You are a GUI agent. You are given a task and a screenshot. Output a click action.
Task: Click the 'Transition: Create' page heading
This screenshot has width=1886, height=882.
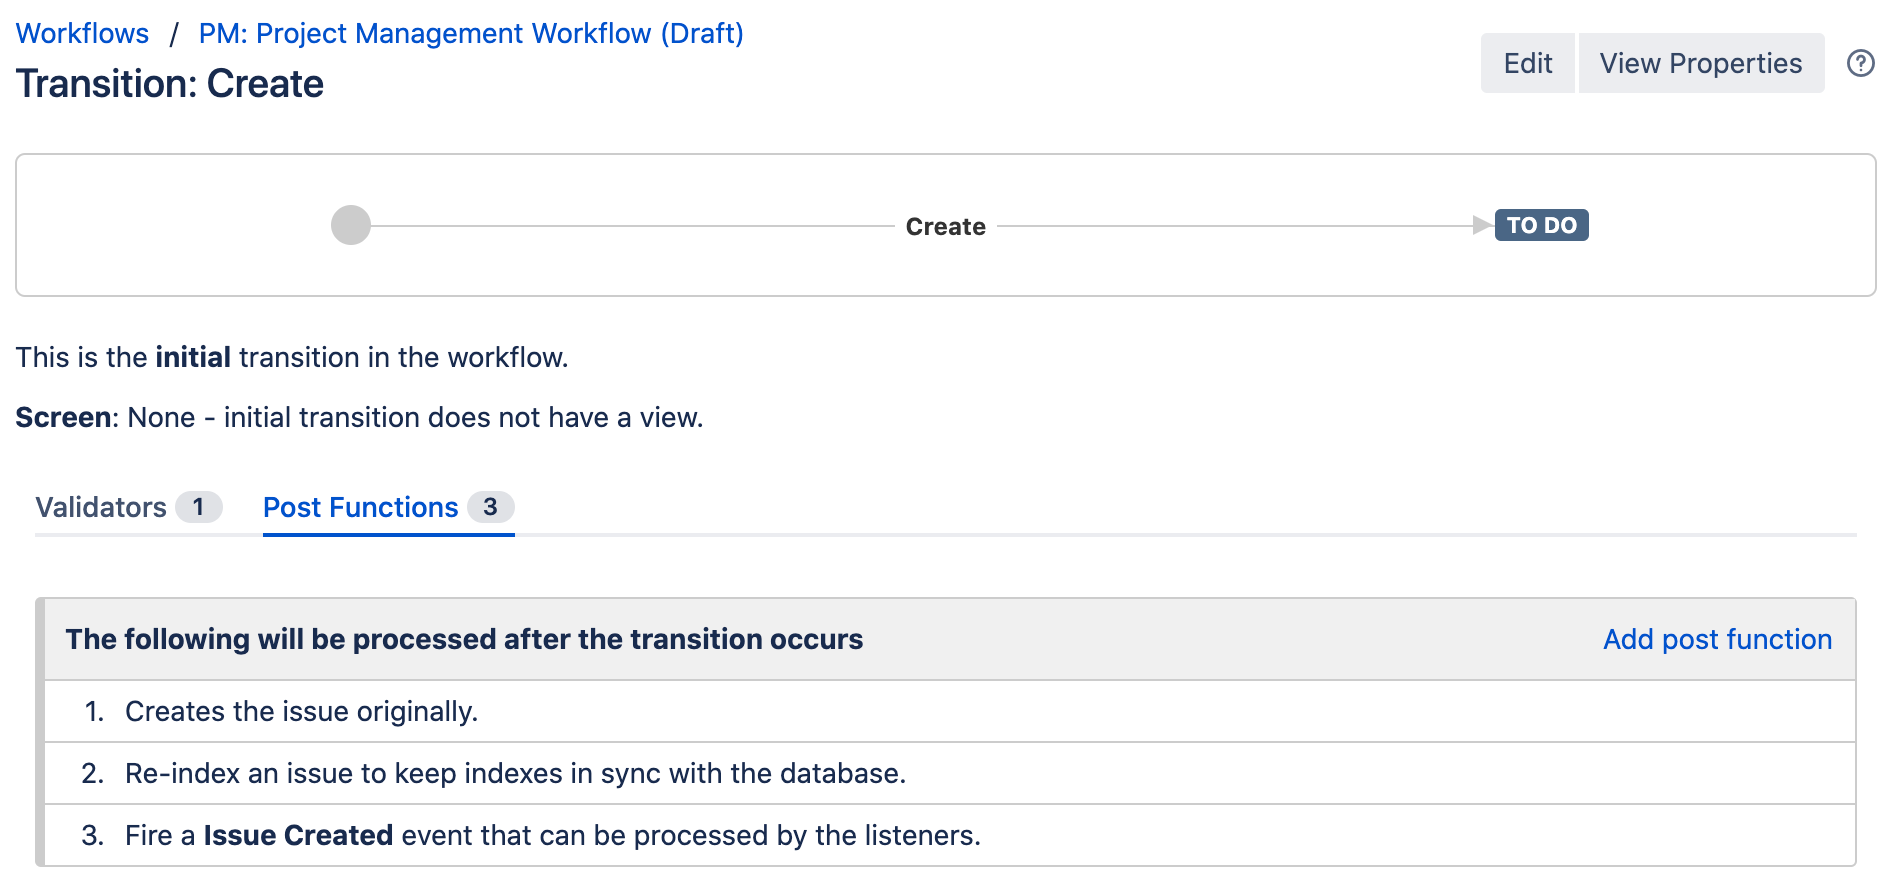(x=170, y=84)
